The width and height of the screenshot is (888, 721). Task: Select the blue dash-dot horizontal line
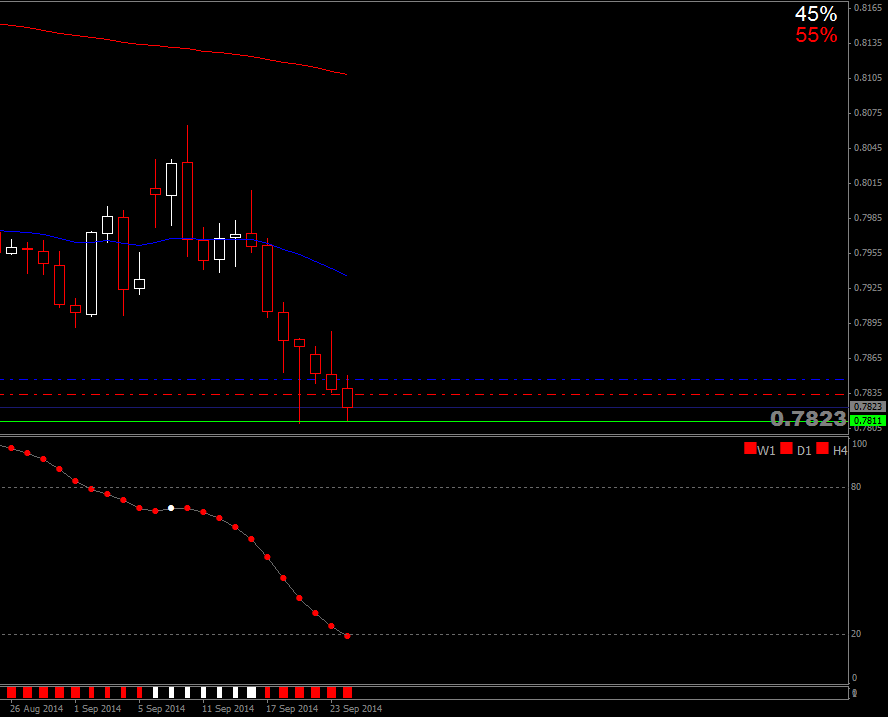click(422, 379)
